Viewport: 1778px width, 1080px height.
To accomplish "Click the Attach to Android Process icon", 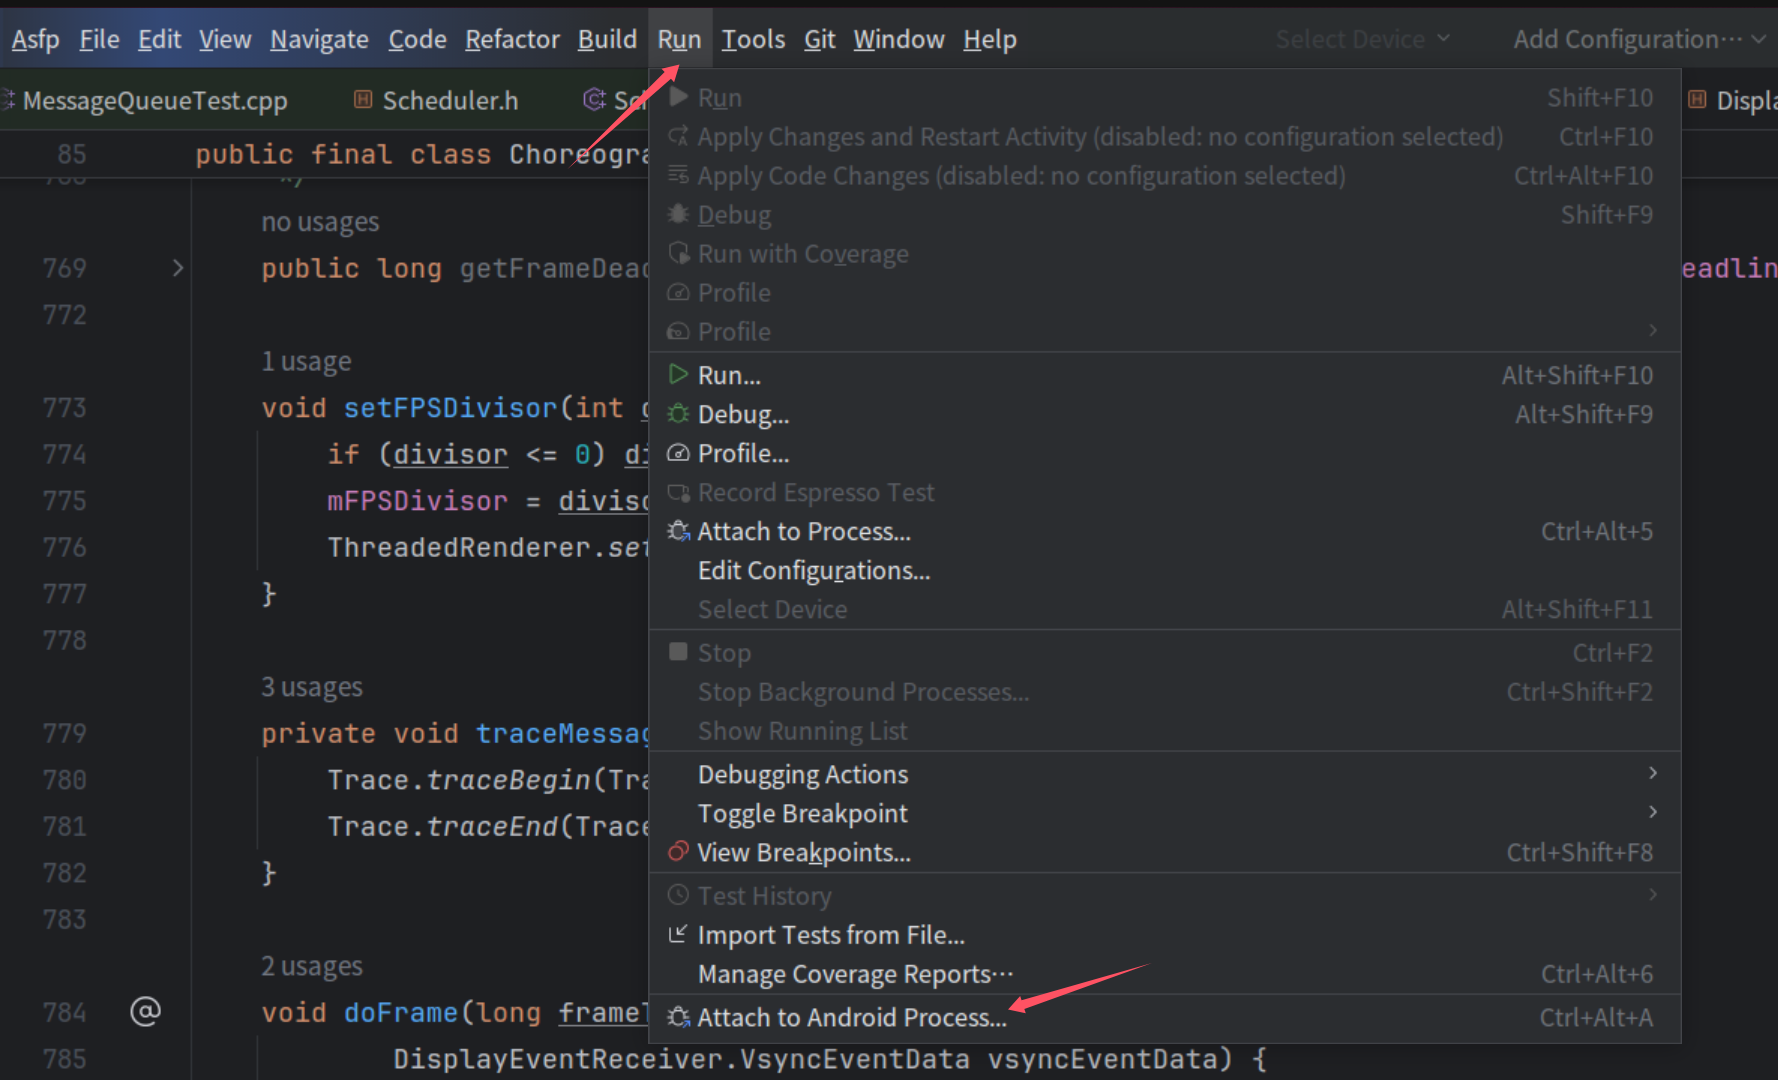I will click(678, 1017).
